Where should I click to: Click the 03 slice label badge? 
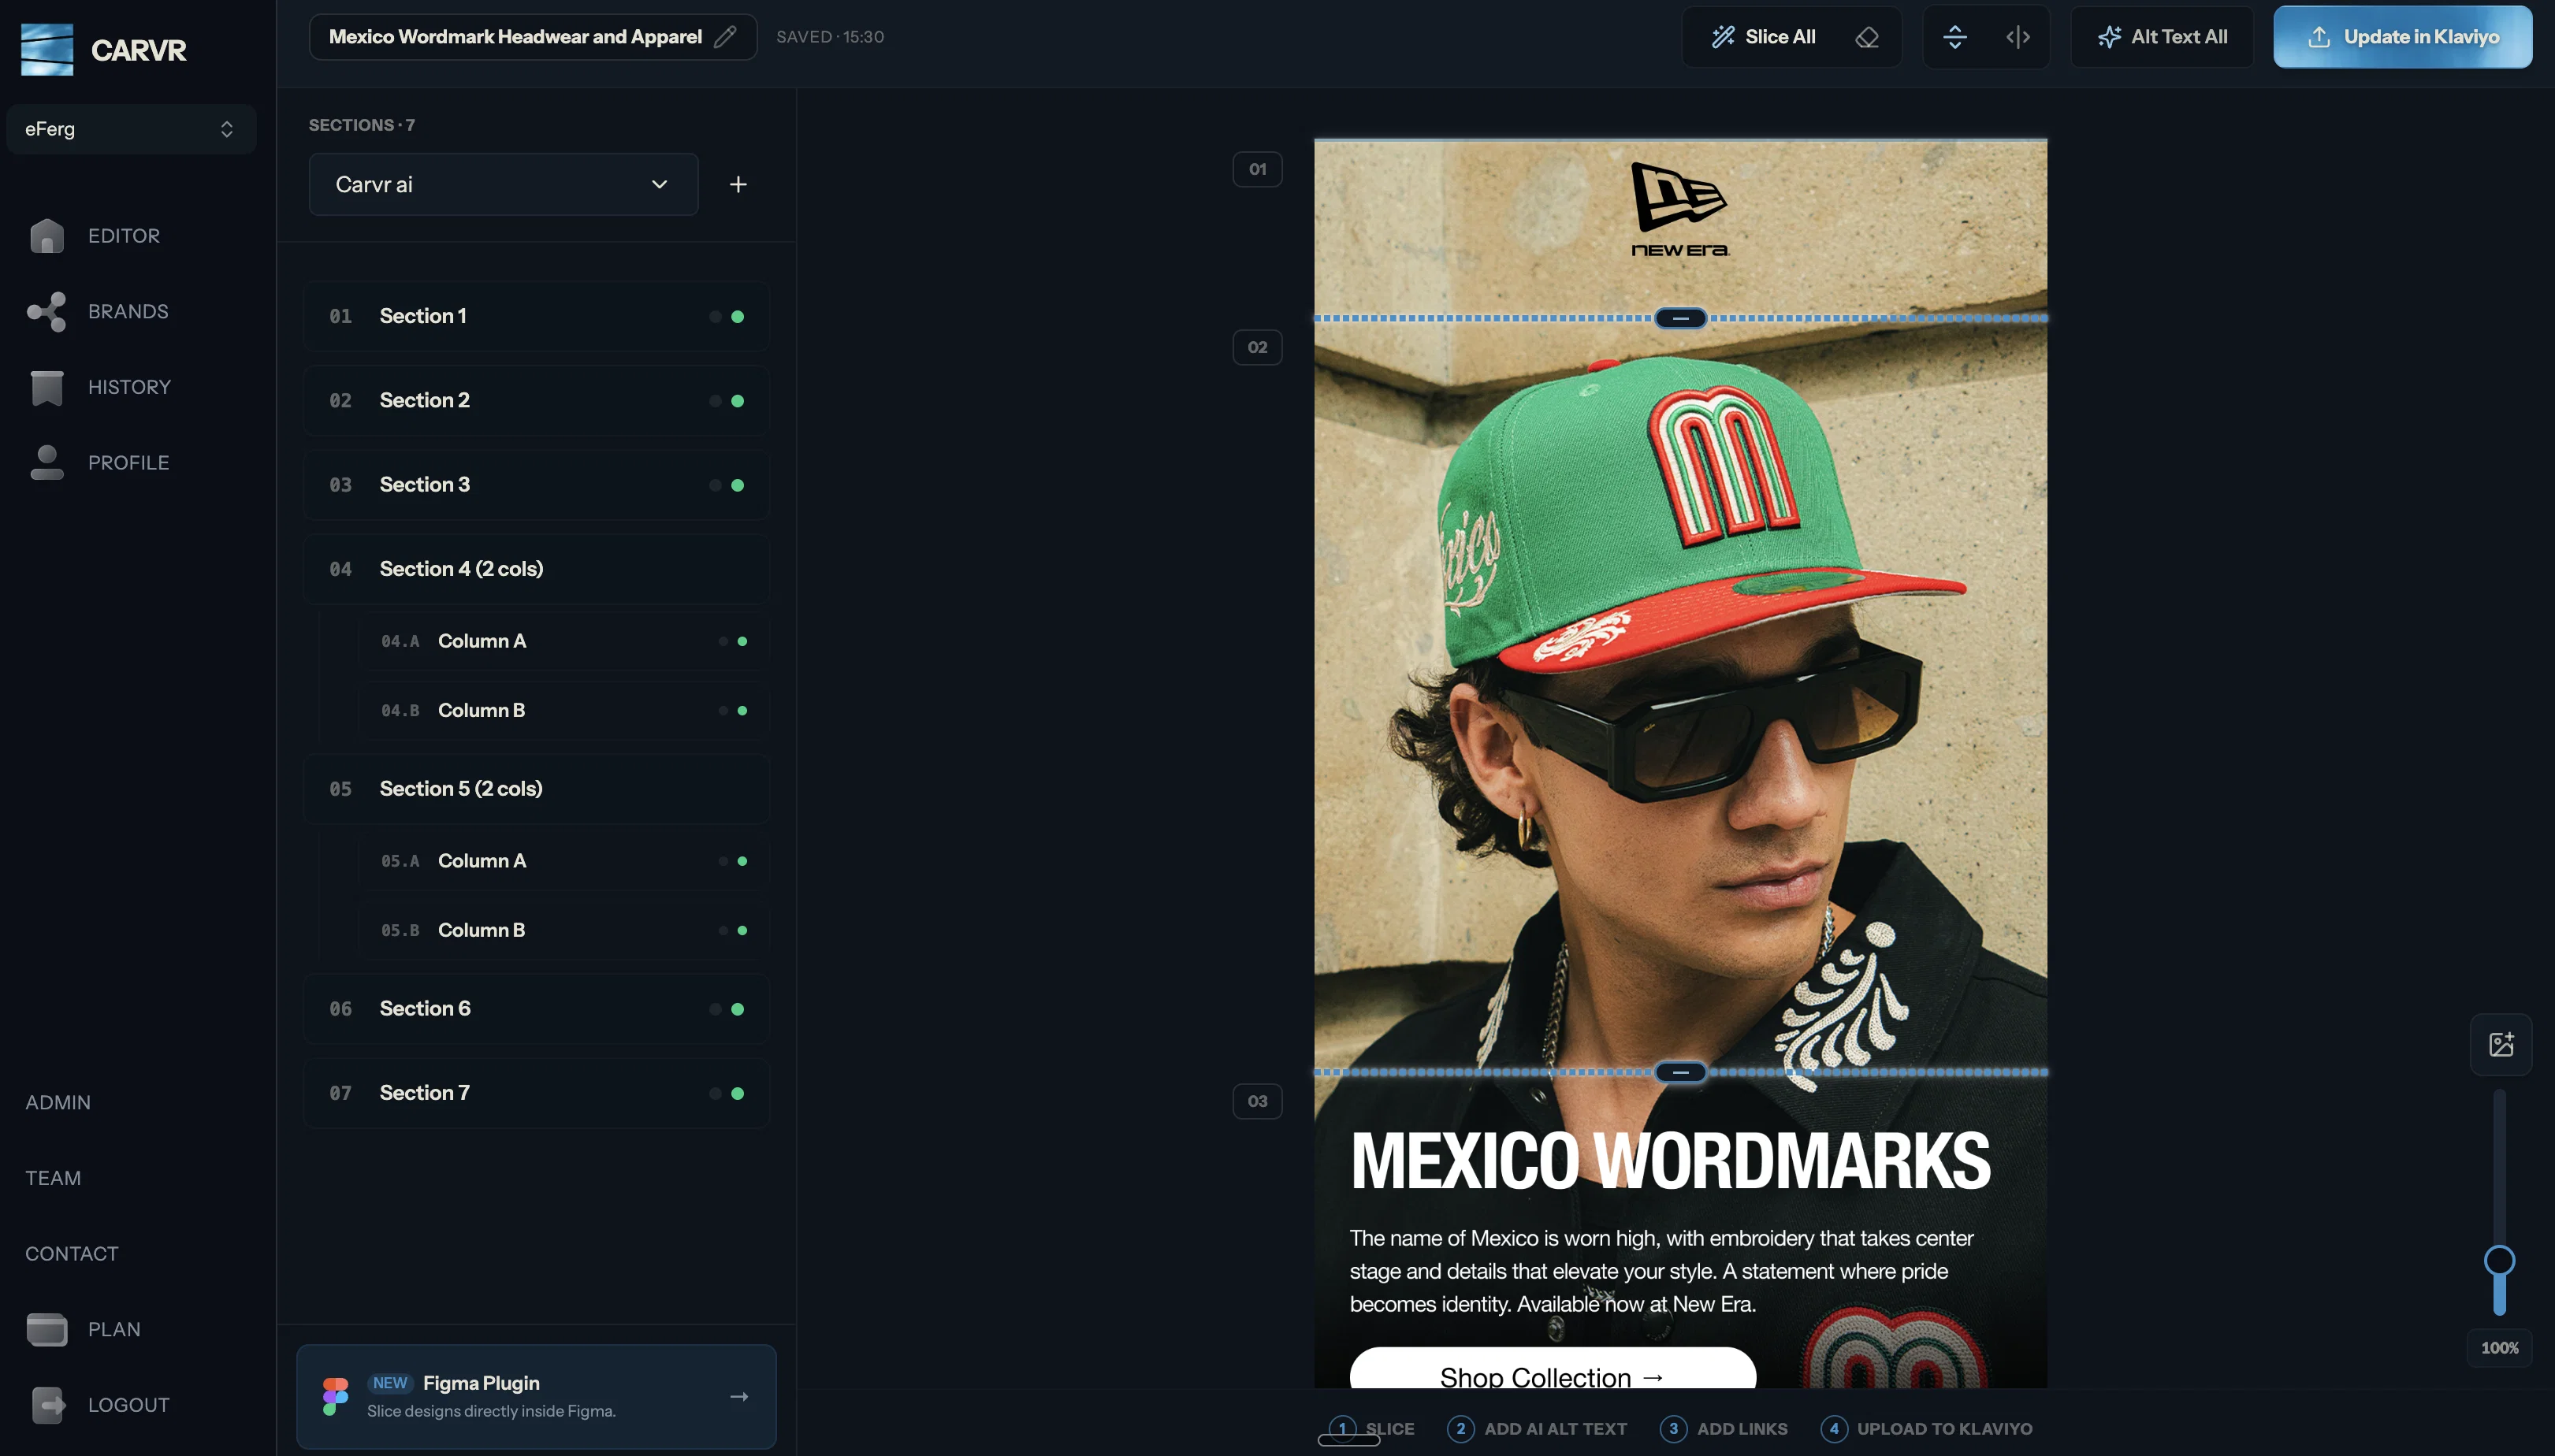coord(1257,1101)
